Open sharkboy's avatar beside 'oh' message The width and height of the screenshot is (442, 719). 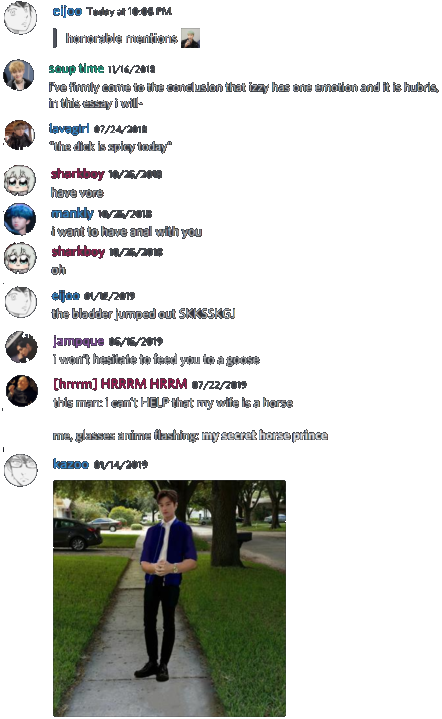click(20, 258)
